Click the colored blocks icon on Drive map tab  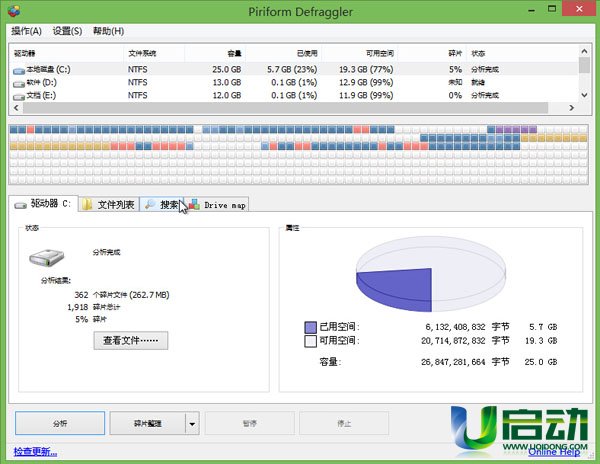coord(194,204)
